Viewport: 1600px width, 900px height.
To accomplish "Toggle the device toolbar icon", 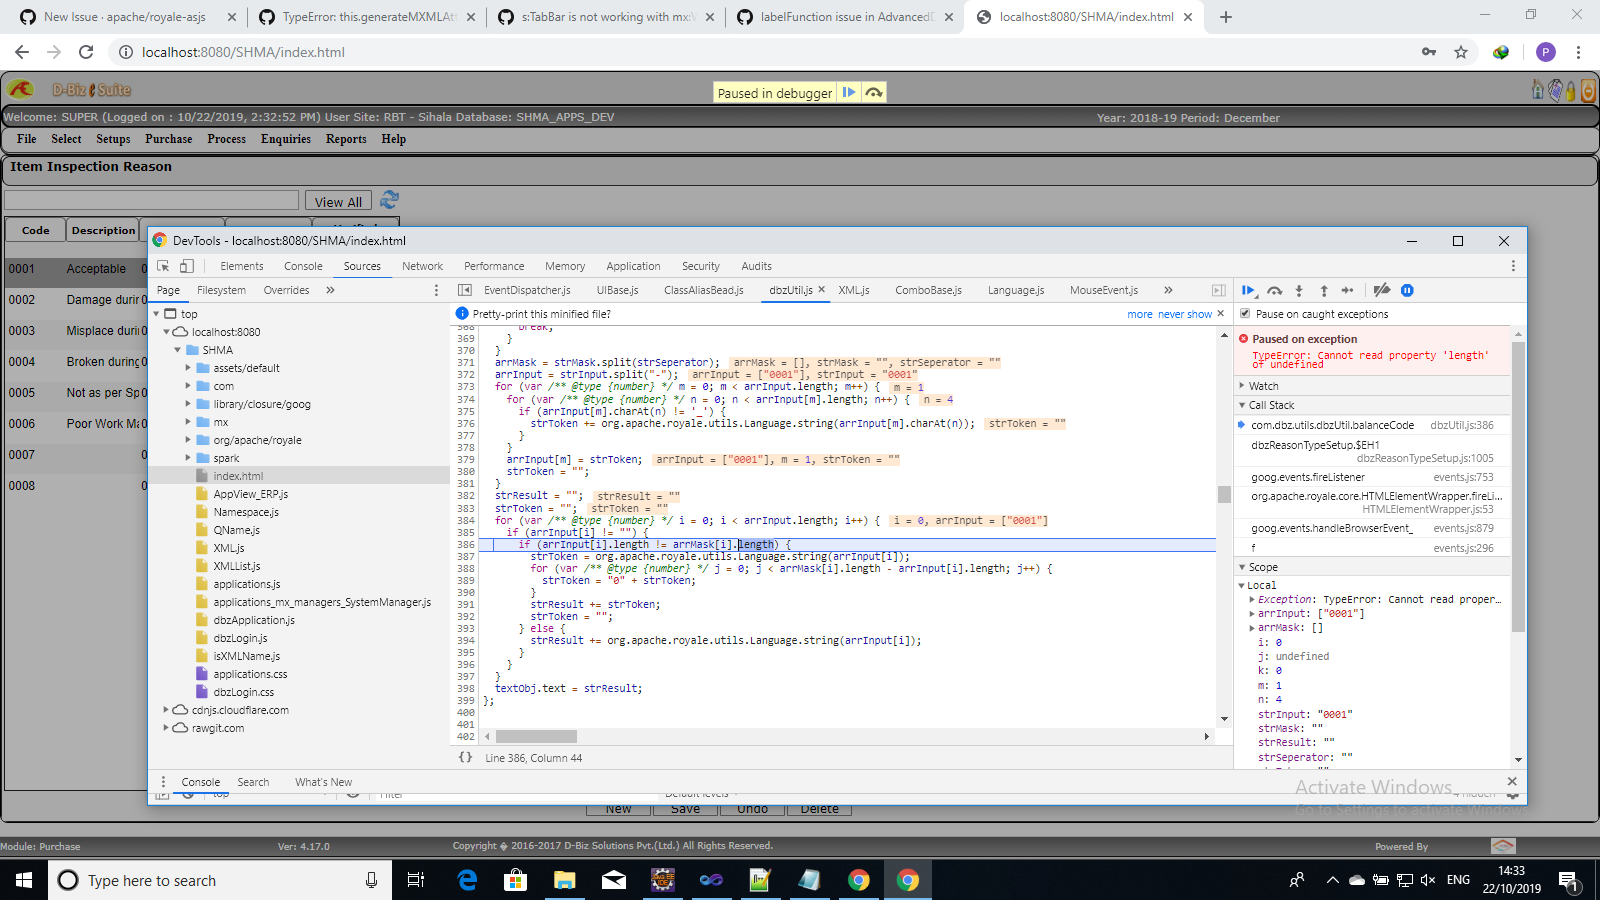I will pyautogui.click(x=186, y=265).
